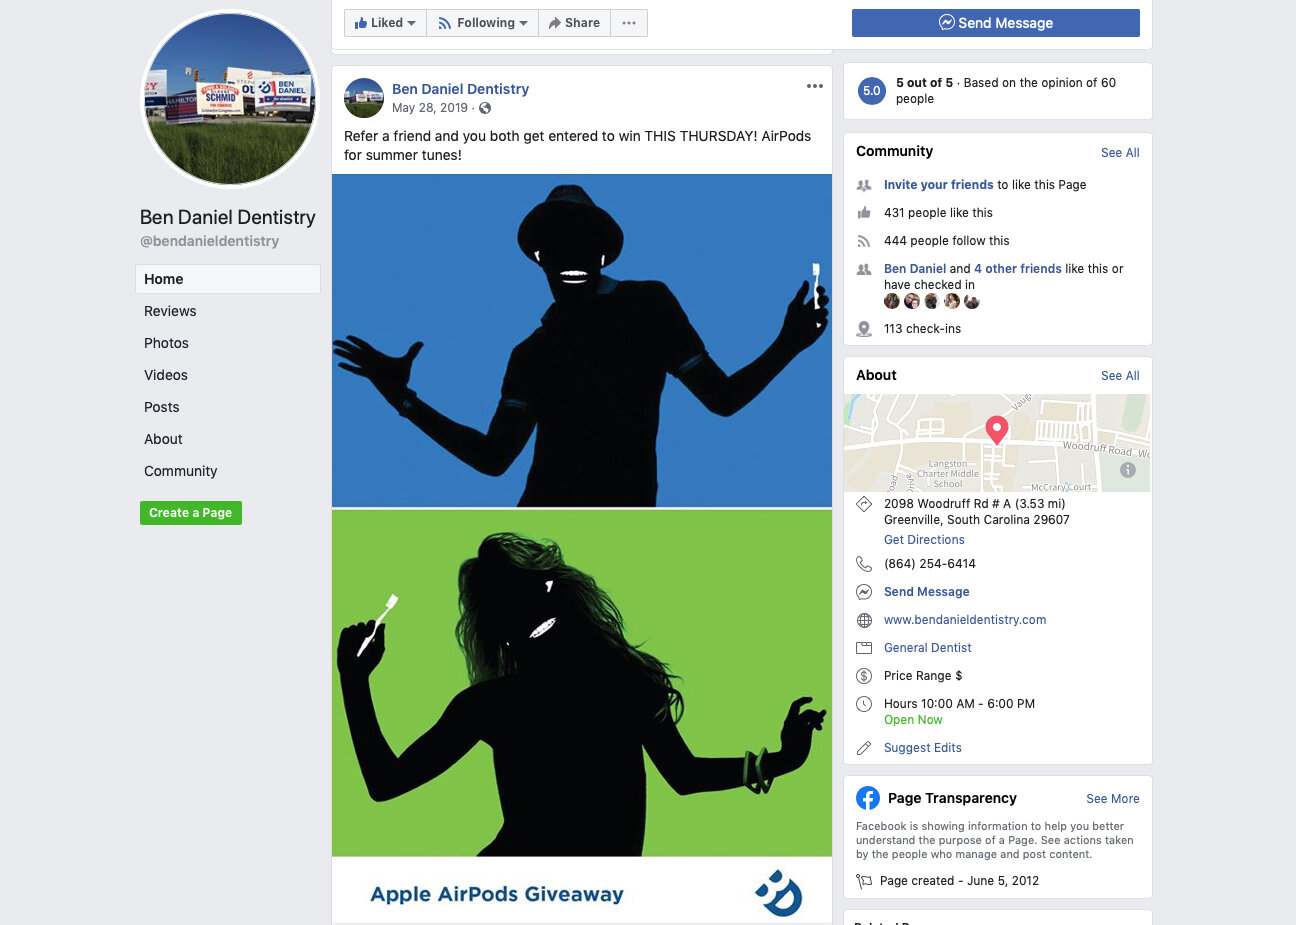
Task: Click Suggest Edits link
Action: (x=923, y=748)
